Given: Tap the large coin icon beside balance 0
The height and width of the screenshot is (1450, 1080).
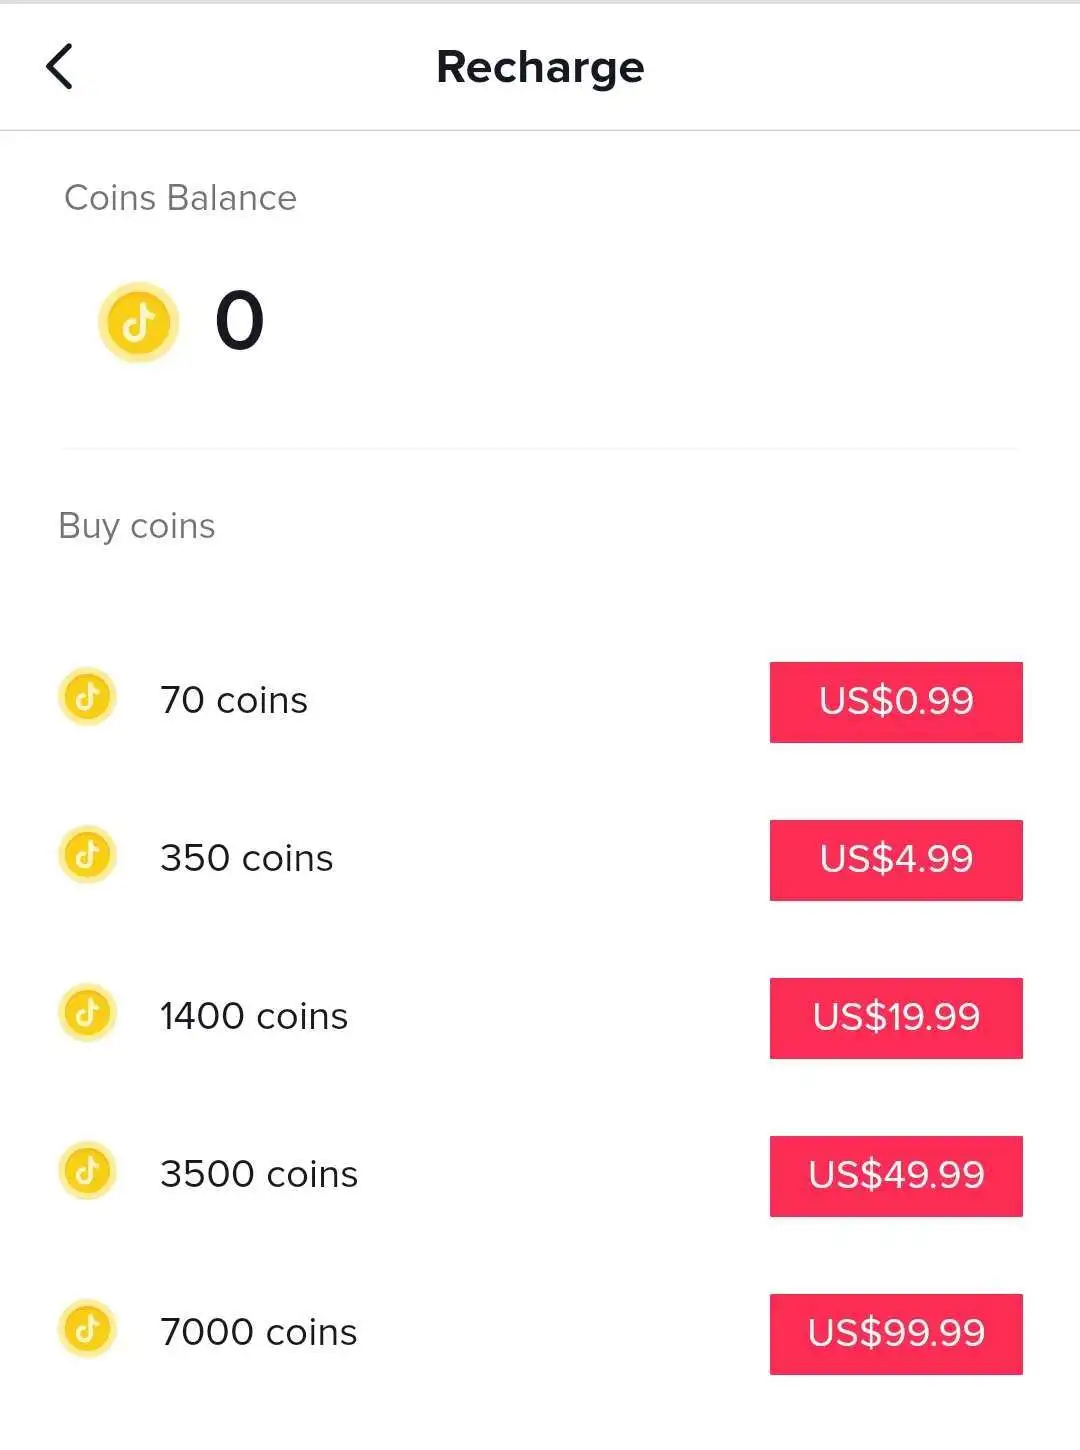Looking at the screenshot, I should (138, 322).
